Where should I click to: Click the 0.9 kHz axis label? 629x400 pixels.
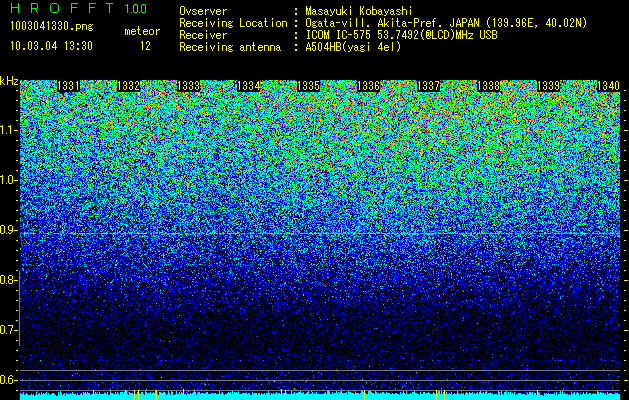pos(8,230)
